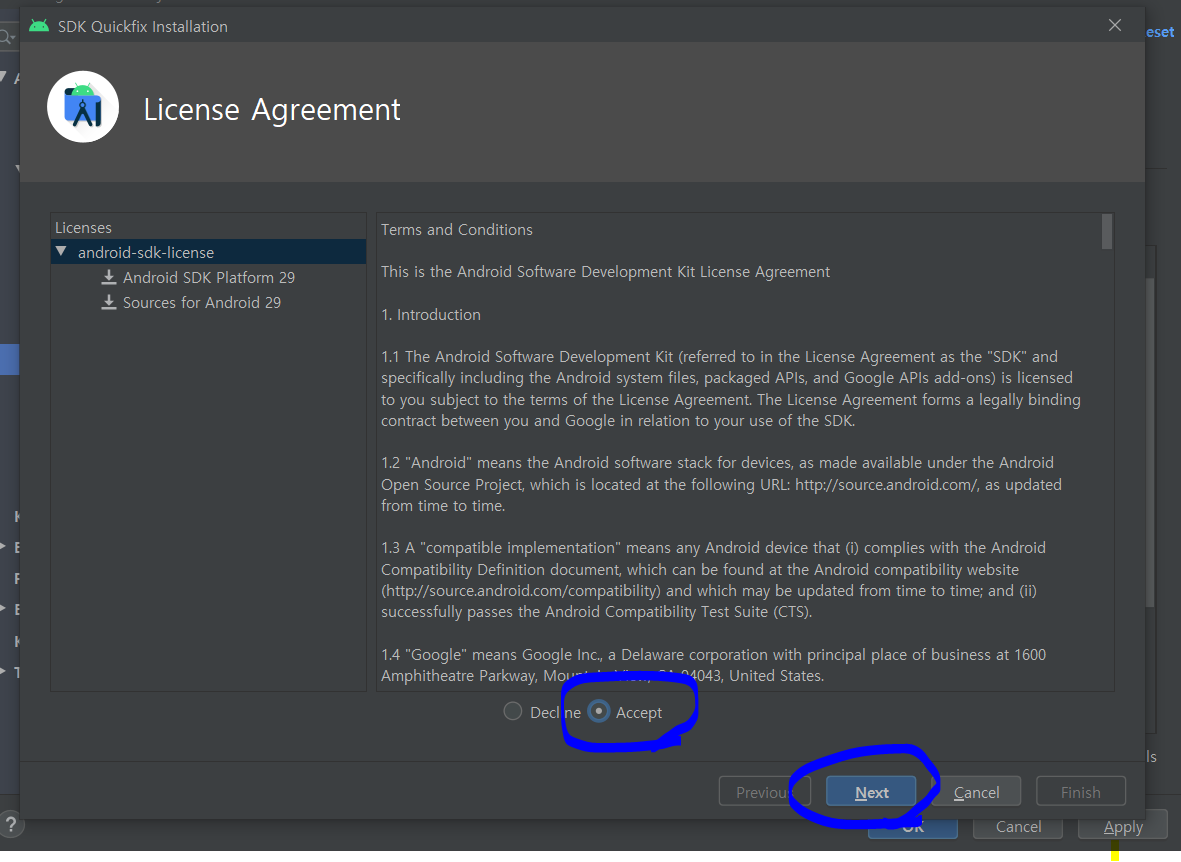Select the android-sdk-license row
Image resolution: width=1181 pixels, height=862 pixels.
coord(209,252)
